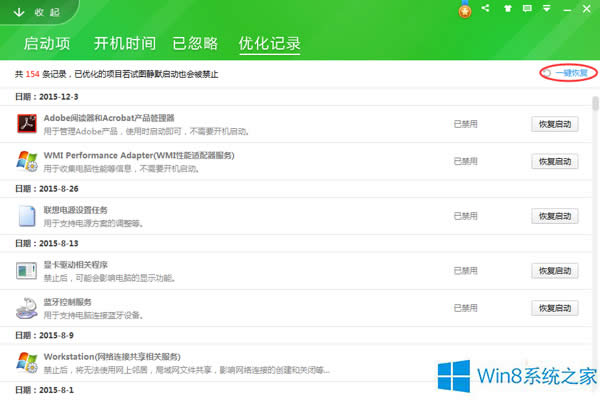Image resolution: width=600 pixels, height=400 pixels.
Task: Click the Workstation Windows icon
Action: point(27,362)
